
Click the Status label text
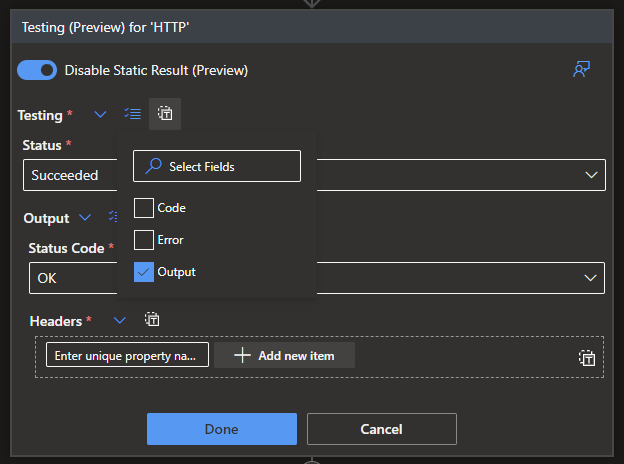[x=42, y=145]
